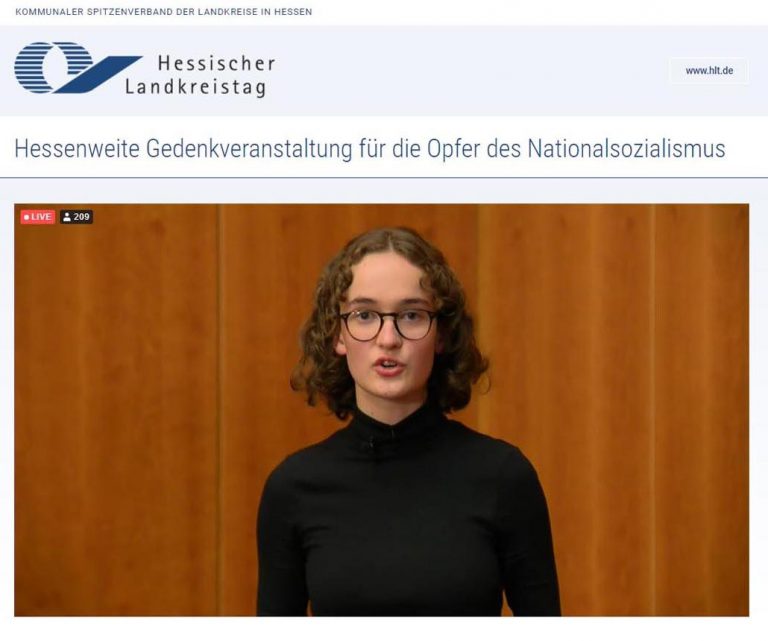
Task: Click the word Nationalsozialismus in the title
Action: pyautogui.click(x=626, y=148)
